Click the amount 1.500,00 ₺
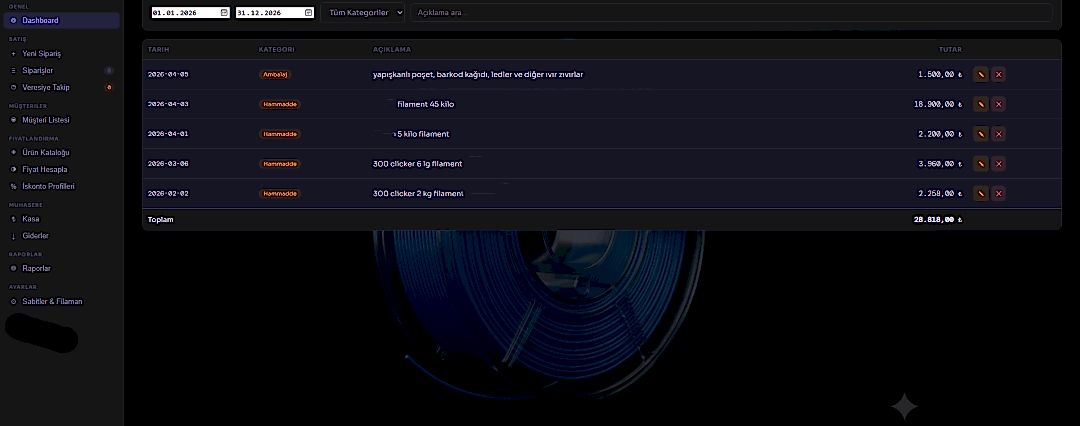 (940, 74)
